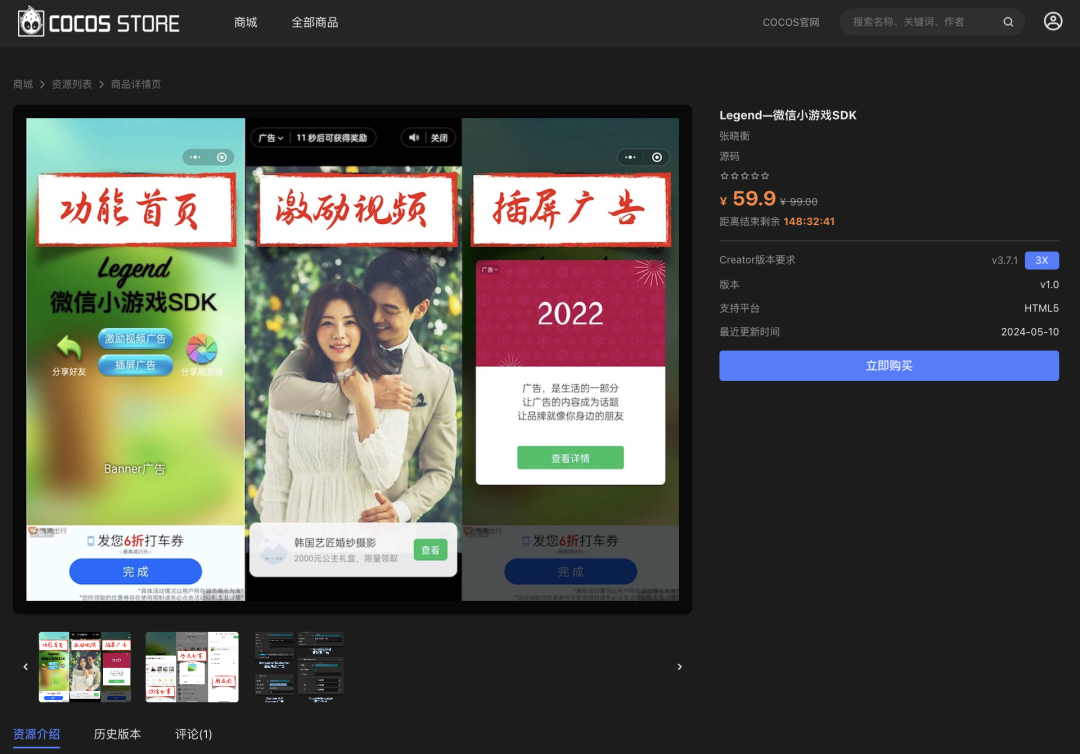The width and height of the screenshot is (1080, 754).
Task: Click the main product preview image
Action: click(x=353, y=359)
